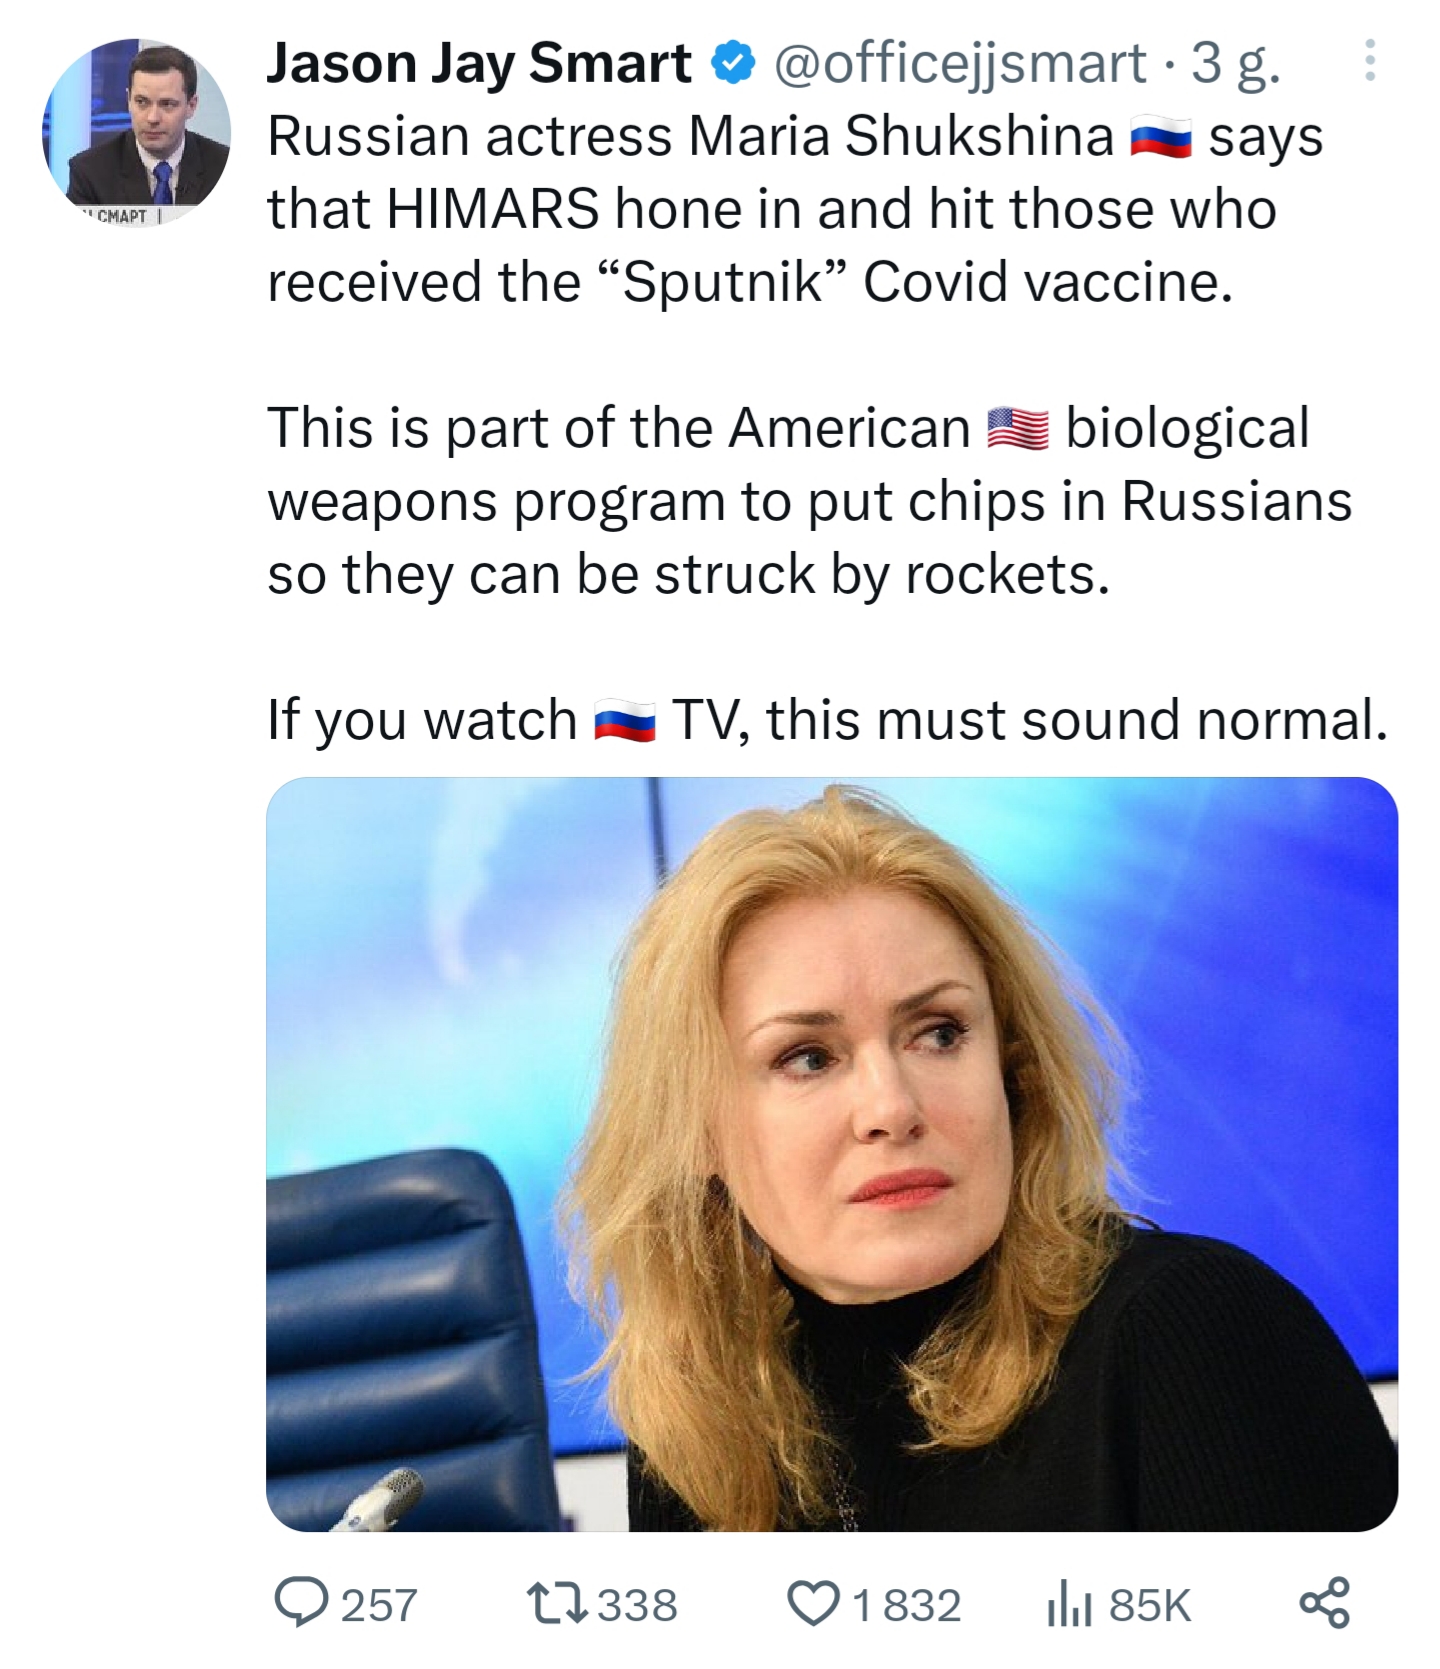The width and height of the screenshot is (1440, 1669).
Task: Click Russian flag emoji after "Shukshina"
Action: (x=1160, y=138)
